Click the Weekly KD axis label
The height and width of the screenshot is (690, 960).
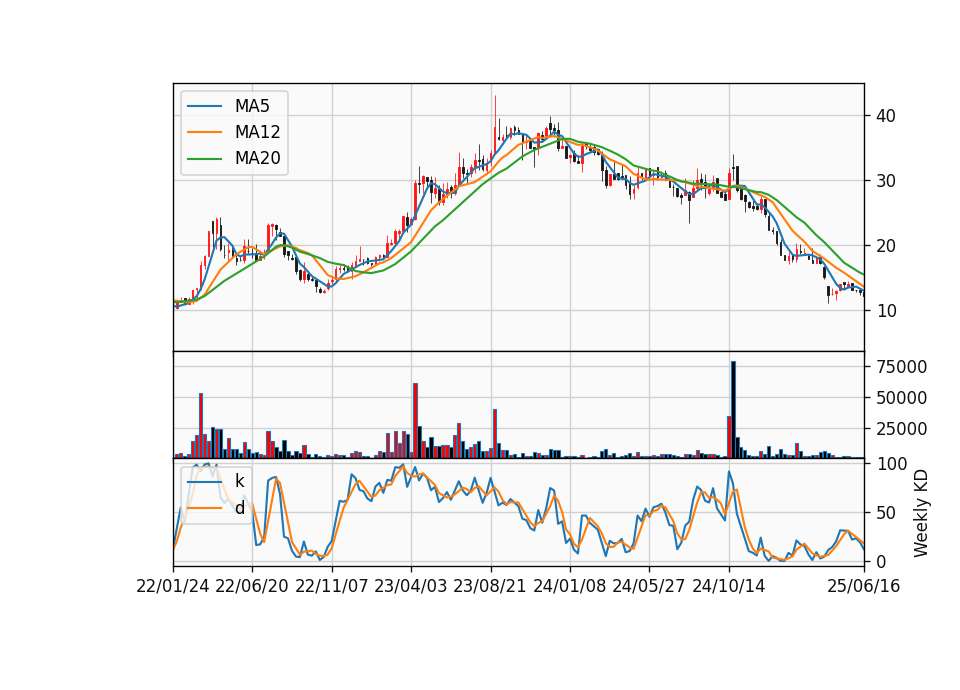click(x=920, y=513)
